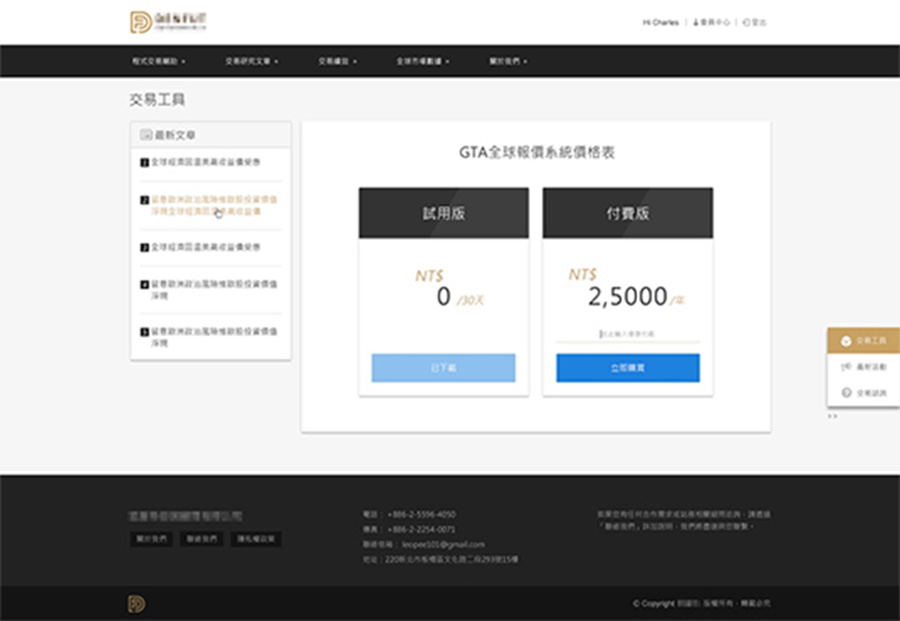Click the GTA全球報價系統價格表 title
900x621 pixels.
click(x=537, y=152)
